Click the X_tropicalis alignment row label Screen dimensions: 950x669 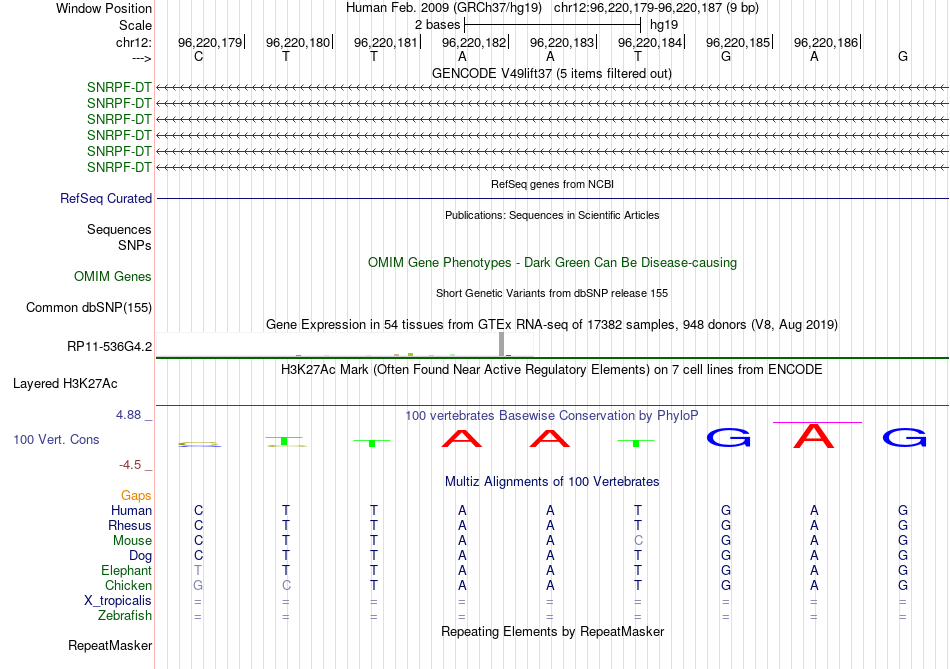pos(118,601)
